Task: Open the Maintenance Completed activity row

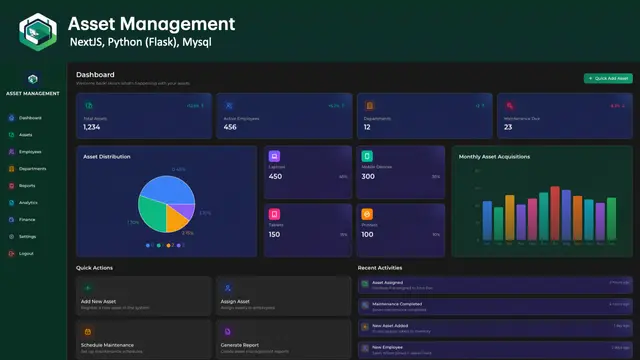Action: coord(495,307)
